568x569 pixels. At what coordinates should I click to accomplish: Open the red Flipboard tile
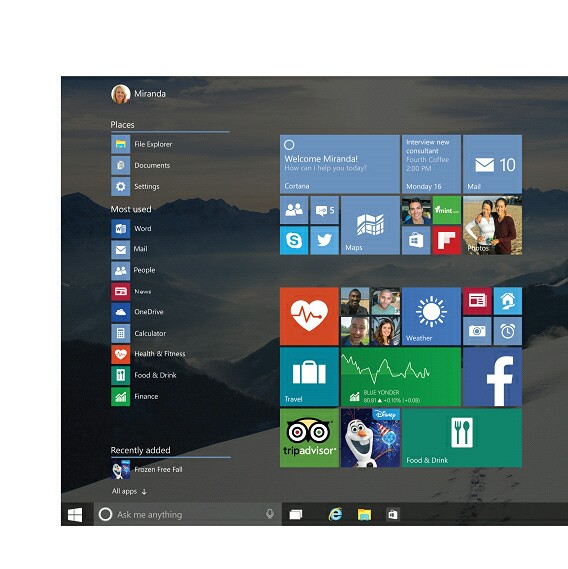coord(447,240)
